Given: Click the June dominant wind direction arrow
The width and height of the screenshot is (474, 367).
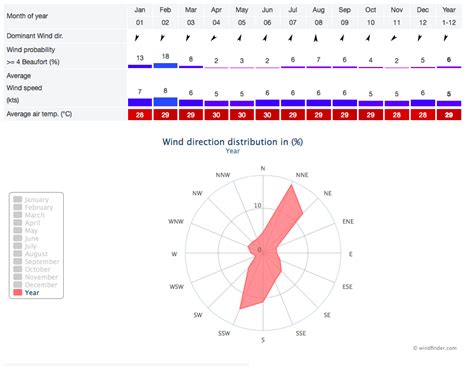Looking at the screenshot, I should pos(265,38).
